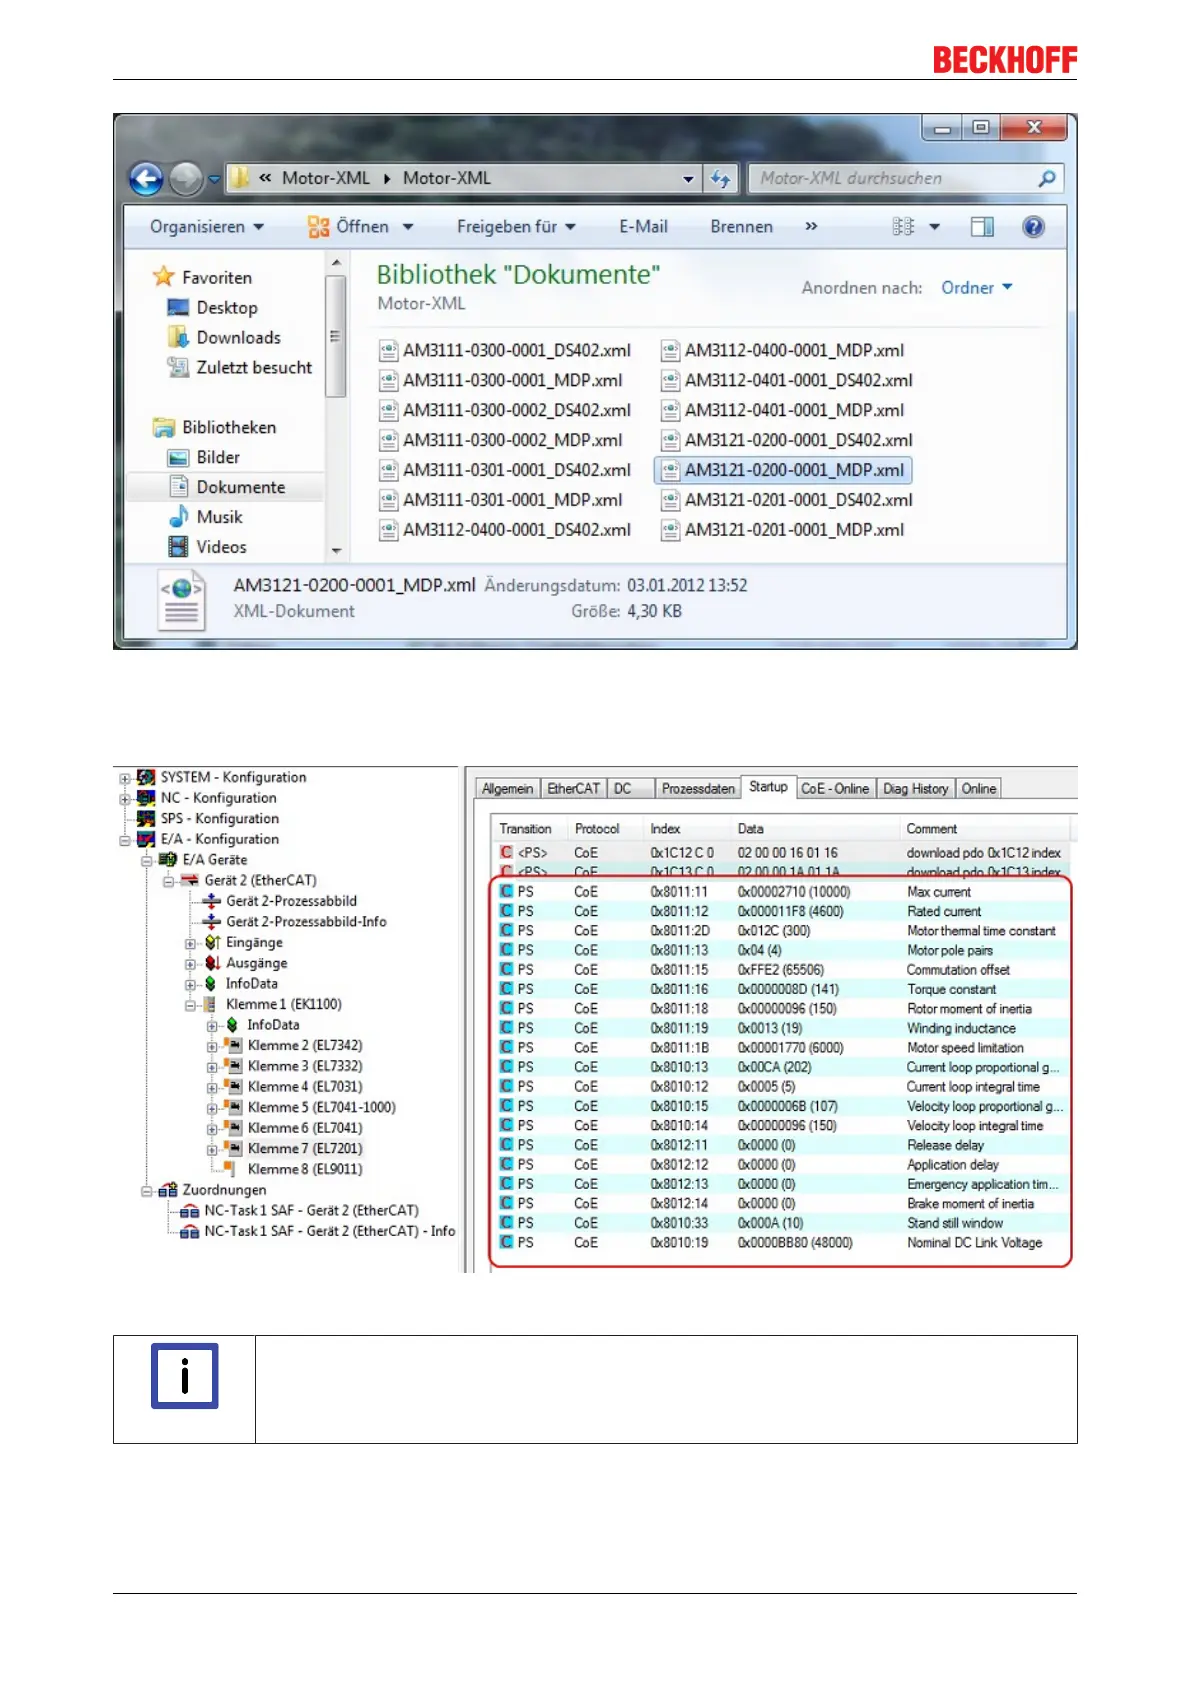The image size is (1191, 1684).
Task: Open the address bar history dropdown arrow
Action: 688,179
